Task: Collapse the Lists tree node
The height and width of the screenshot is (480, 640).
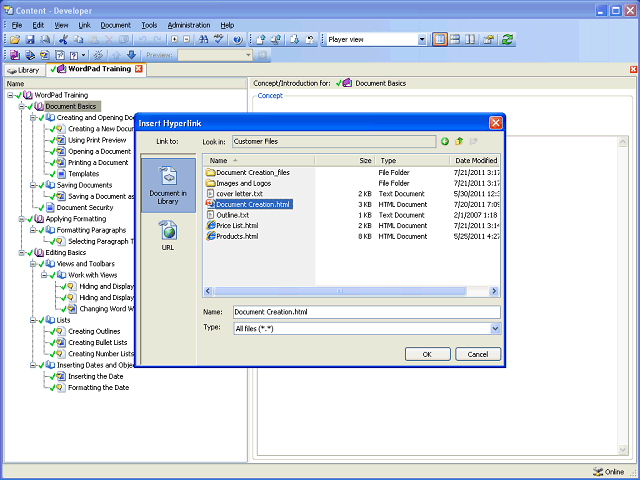Action: point(33,320)
